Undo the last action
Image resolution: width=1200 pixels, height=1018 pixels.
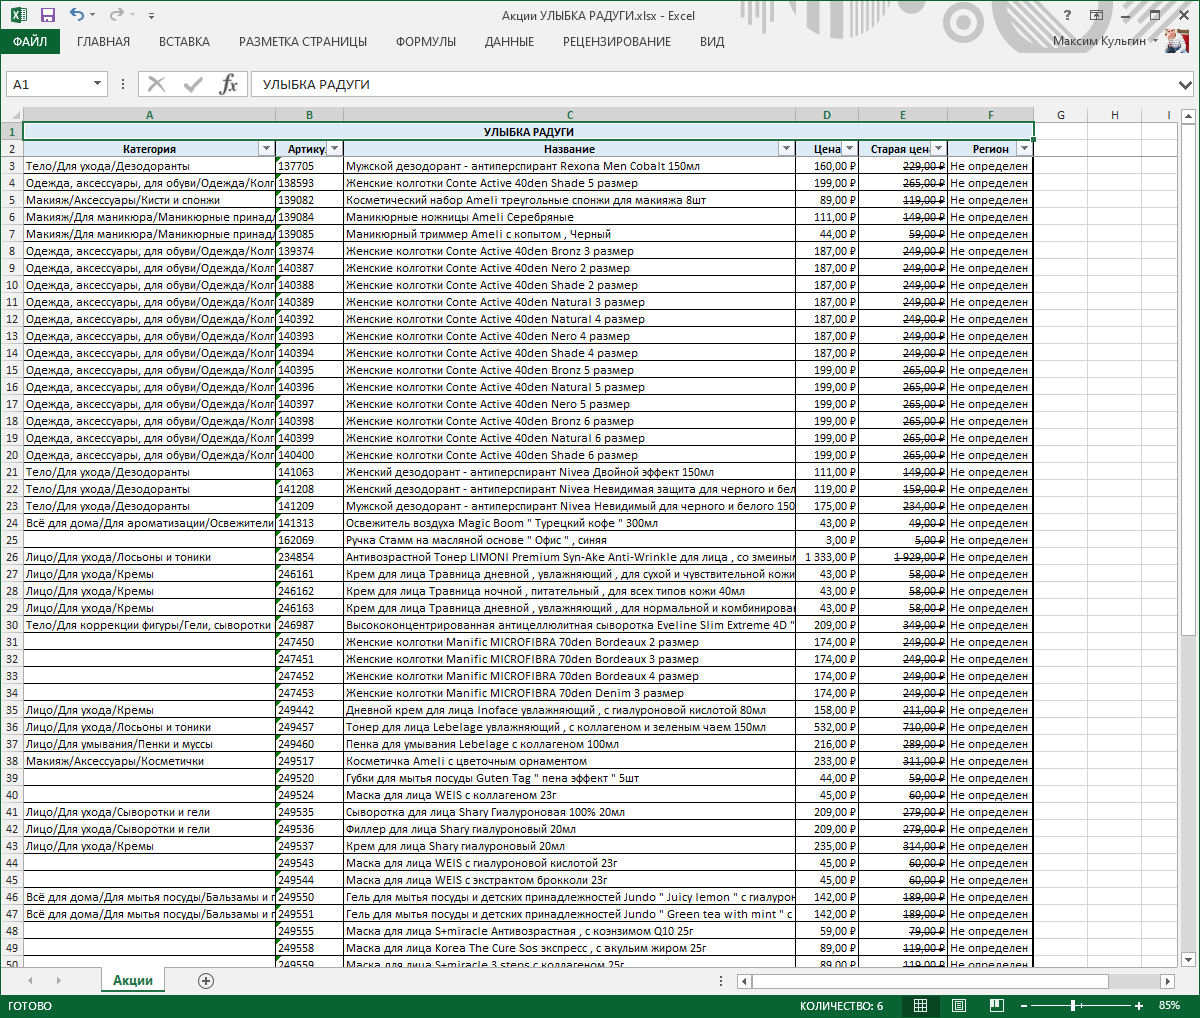click(x=77, y=15)
